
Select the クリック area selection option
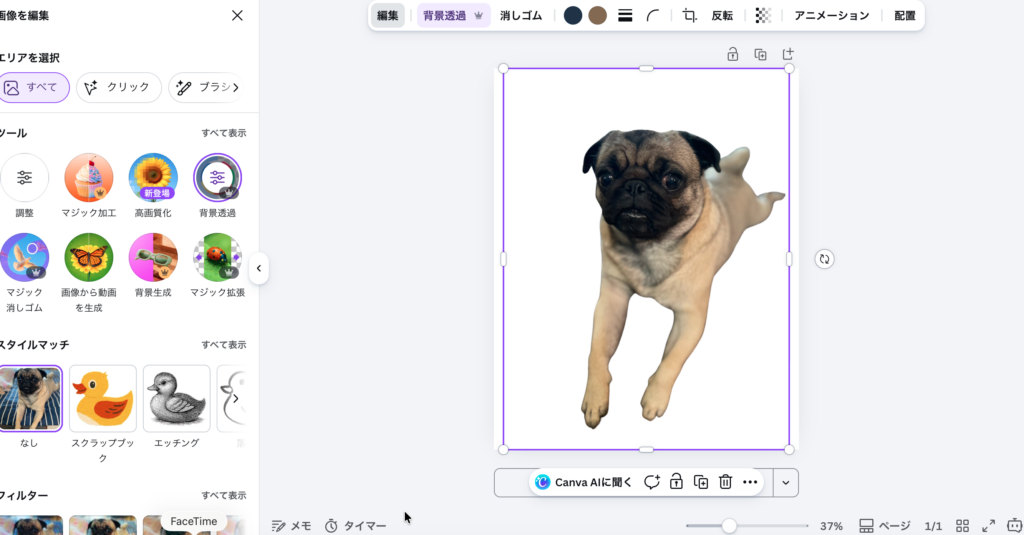tap(118, 87)
